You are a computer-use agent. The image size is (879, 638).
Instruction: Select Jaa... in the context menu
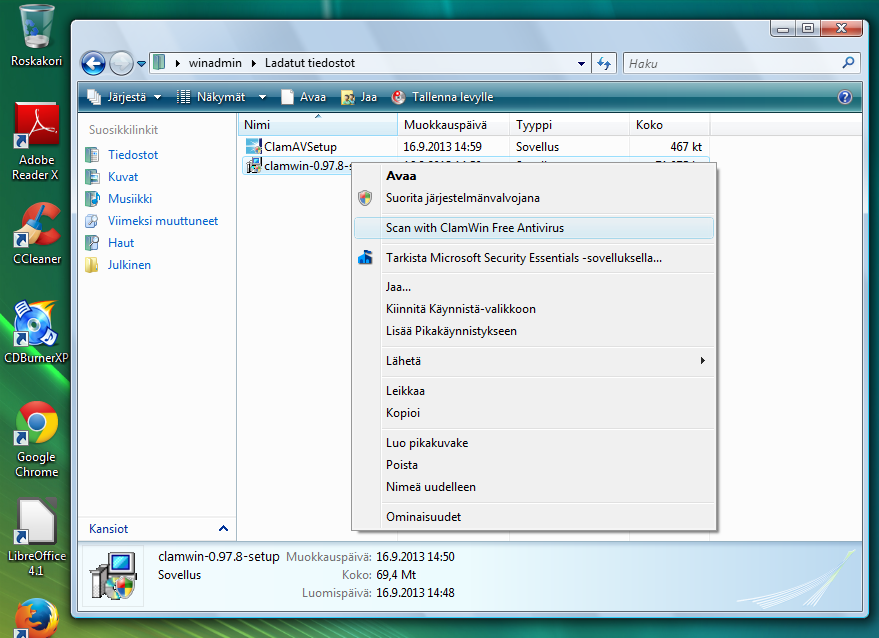coord(534,287)
